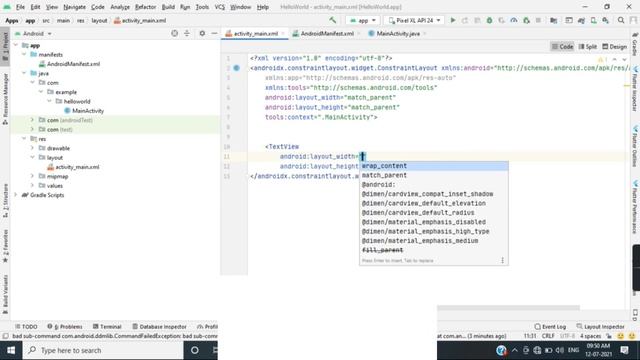The height and width of the screenshot is (360, 640).
Task: Open the Build Variants side tab
Action: click(5, 294)
